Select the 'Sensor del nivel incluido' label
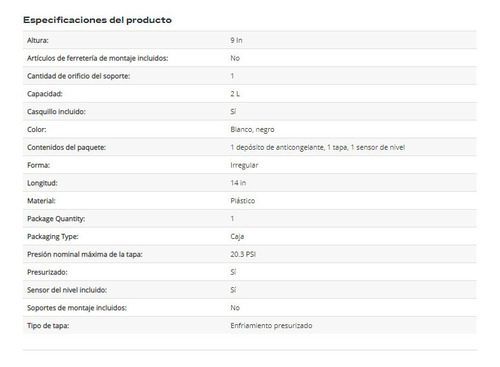 coord(67,290)
